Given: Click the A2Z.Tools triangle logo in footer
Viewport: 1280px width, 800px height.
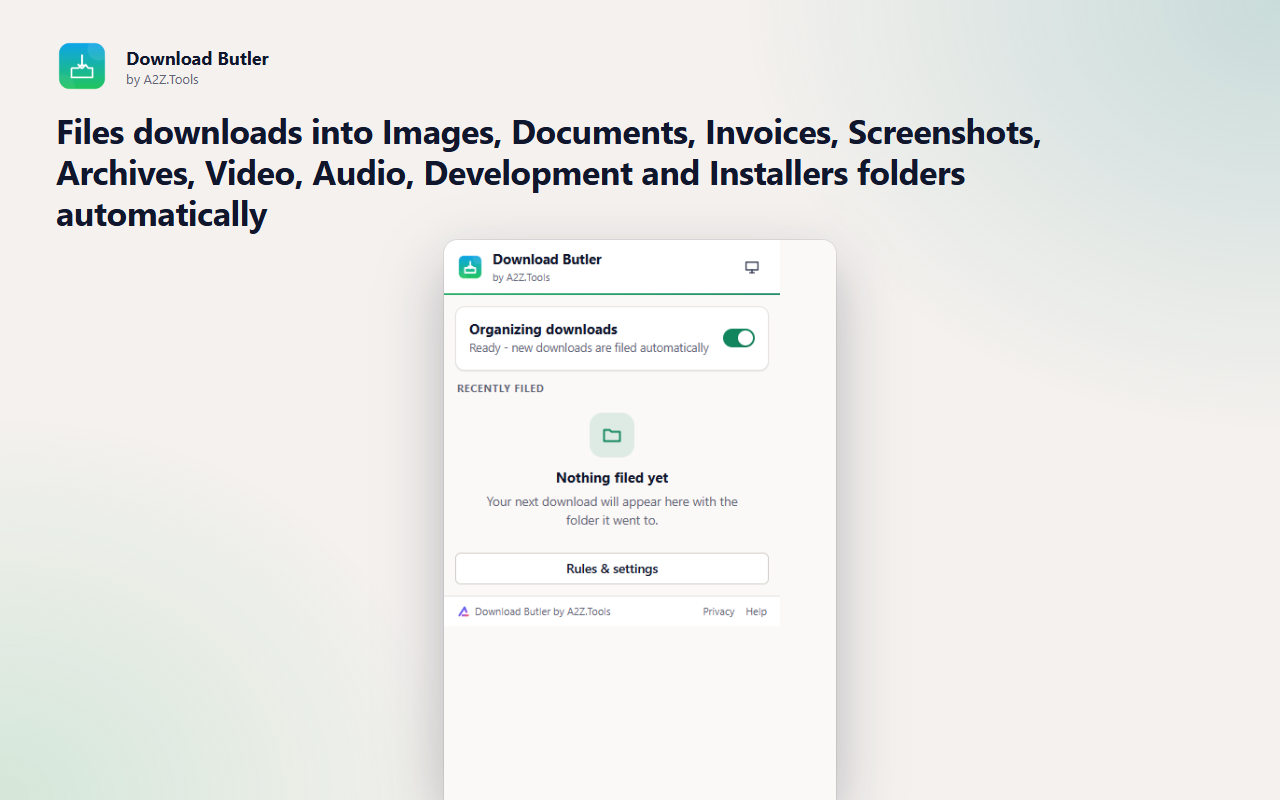Looking at the screenshot, I should tap(463, 612).
